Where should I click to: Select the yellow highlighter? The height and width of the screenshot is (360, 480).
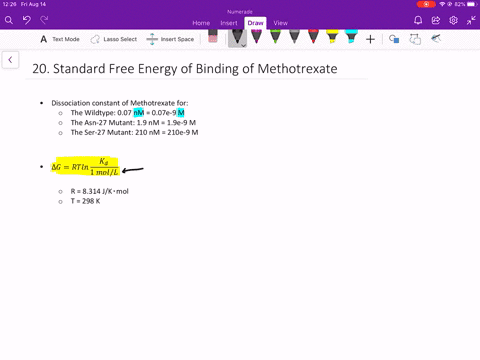332,37
